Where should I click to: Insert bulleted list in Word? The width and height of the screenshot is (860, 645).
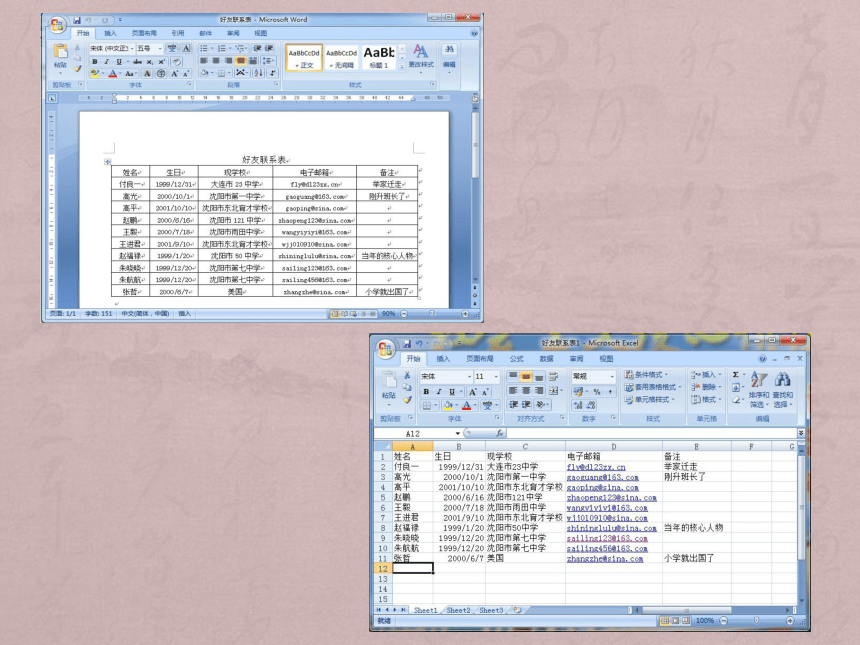click(x=203, y=48)
